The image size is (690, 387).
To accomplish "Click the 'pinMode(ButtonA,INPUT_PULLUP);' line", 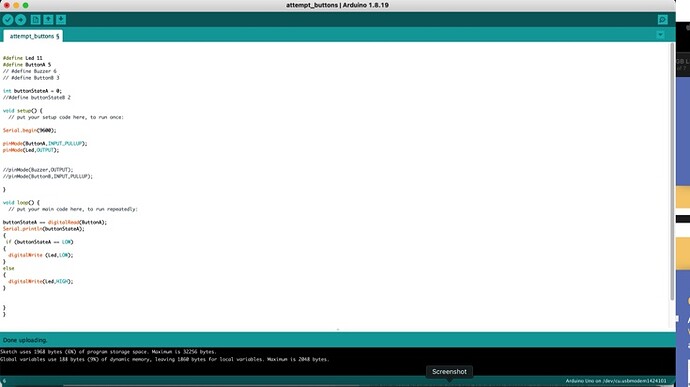I will tap(45, 144).
